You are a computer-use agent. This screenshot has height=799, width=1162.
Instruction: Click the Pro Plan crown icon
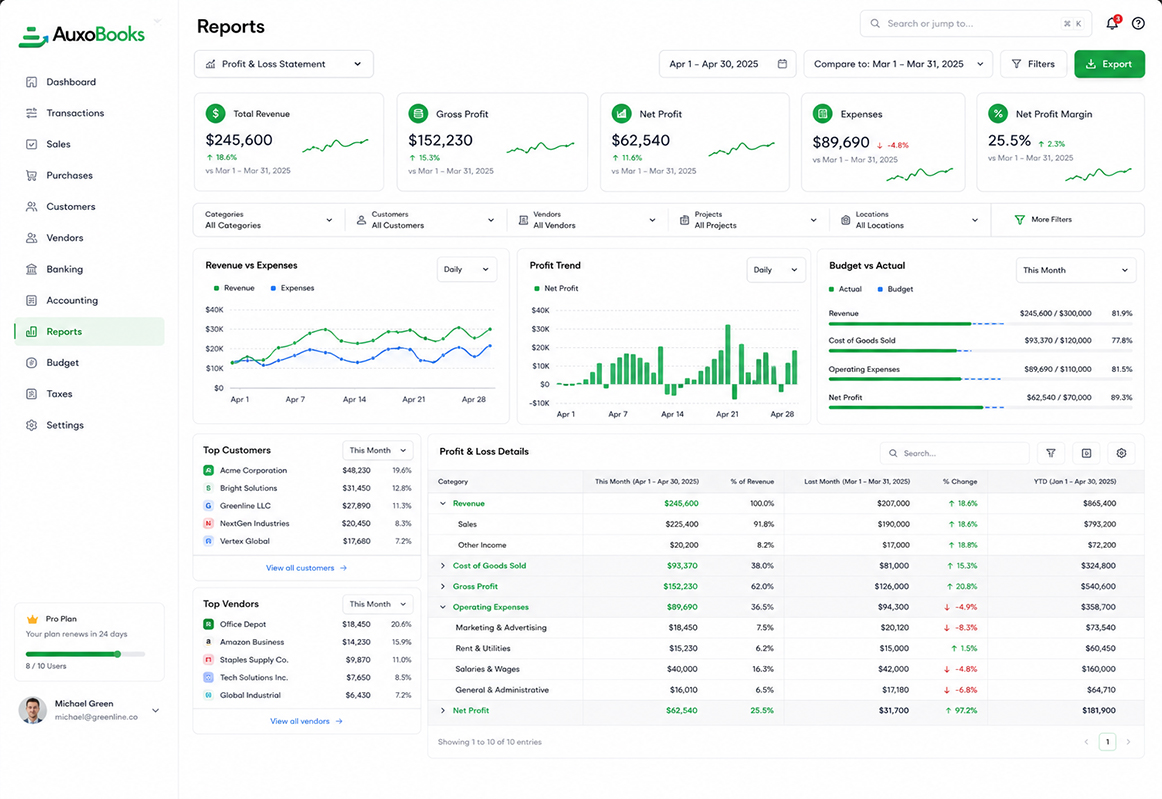32,619
